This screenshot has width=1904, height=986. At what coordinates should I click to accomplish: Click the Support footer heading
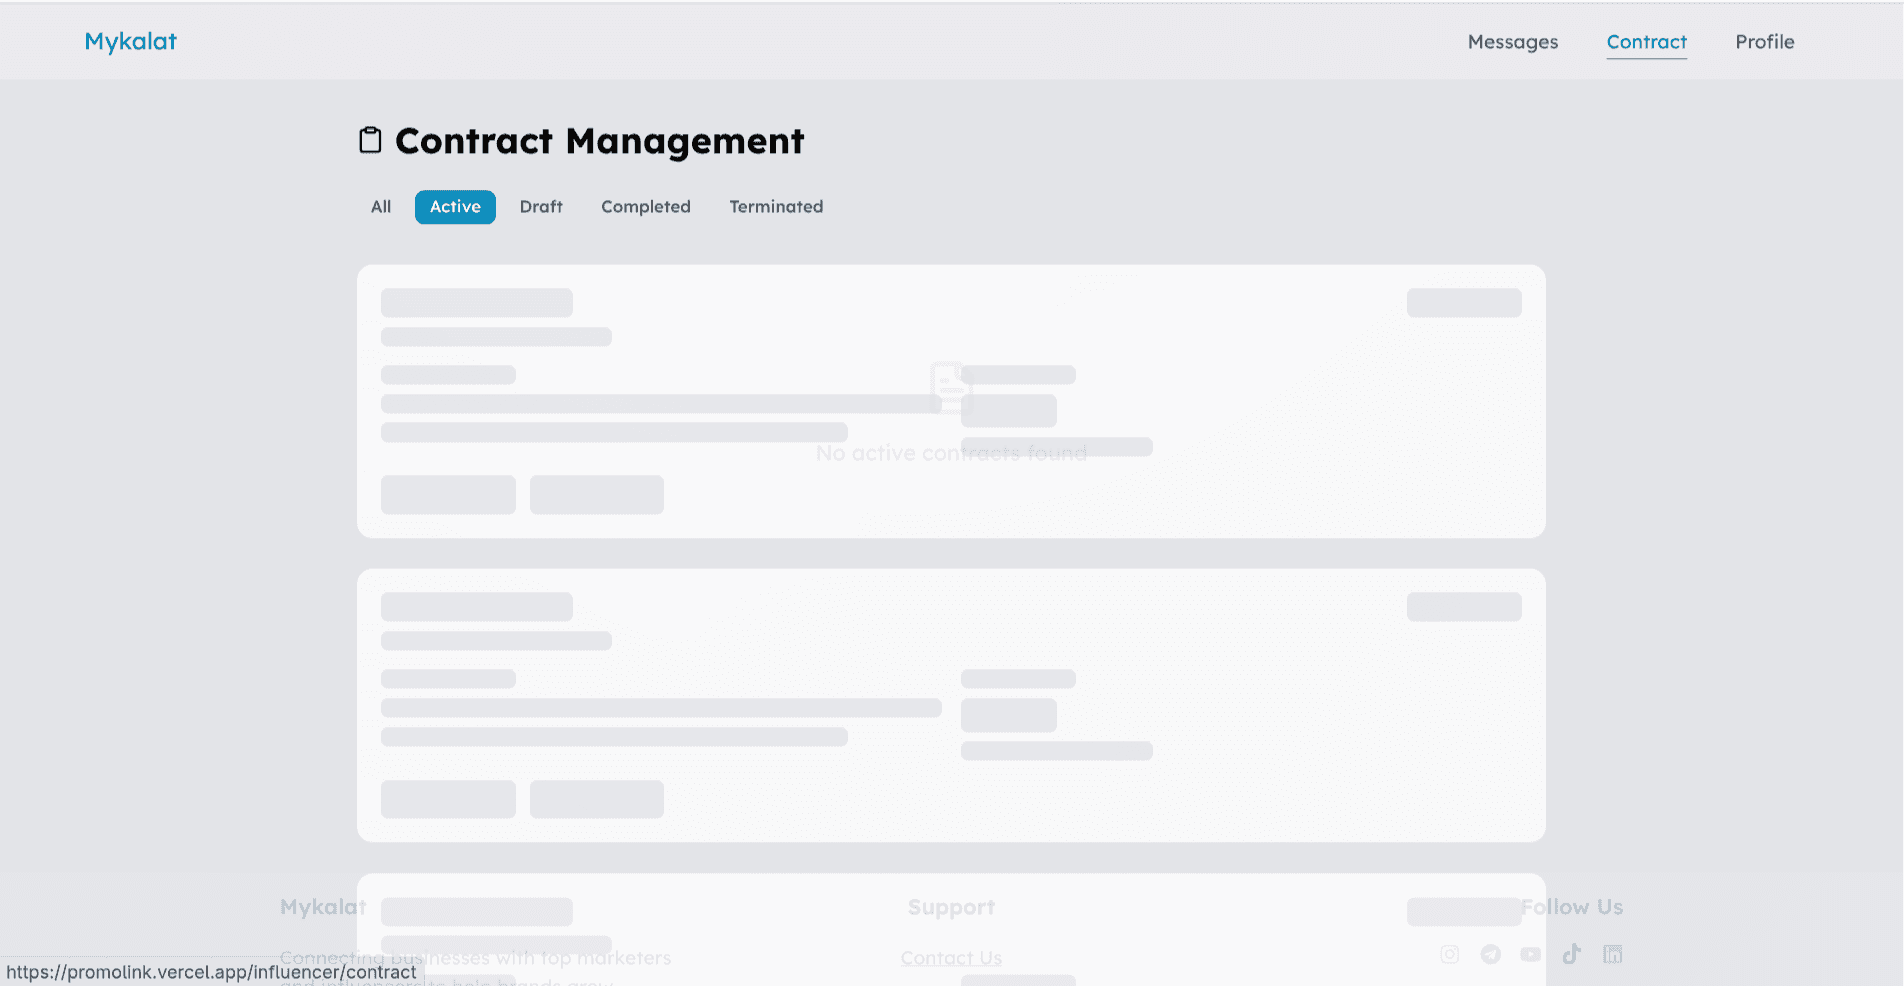tap(951, 907)
